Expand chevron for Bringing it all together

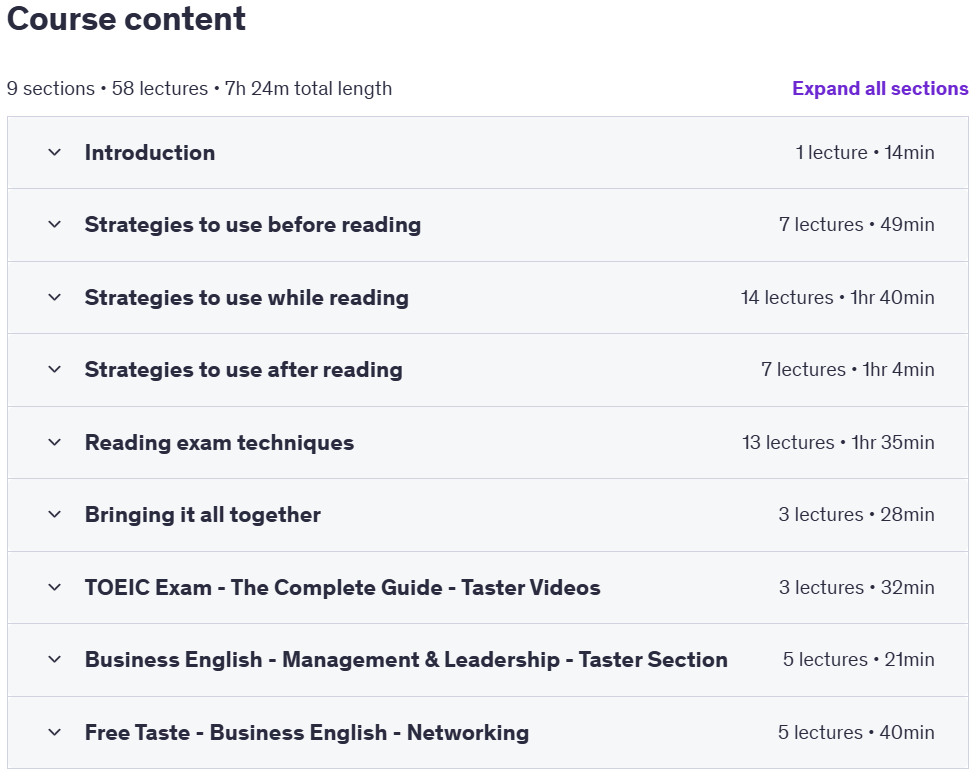(x=55, y=514)
